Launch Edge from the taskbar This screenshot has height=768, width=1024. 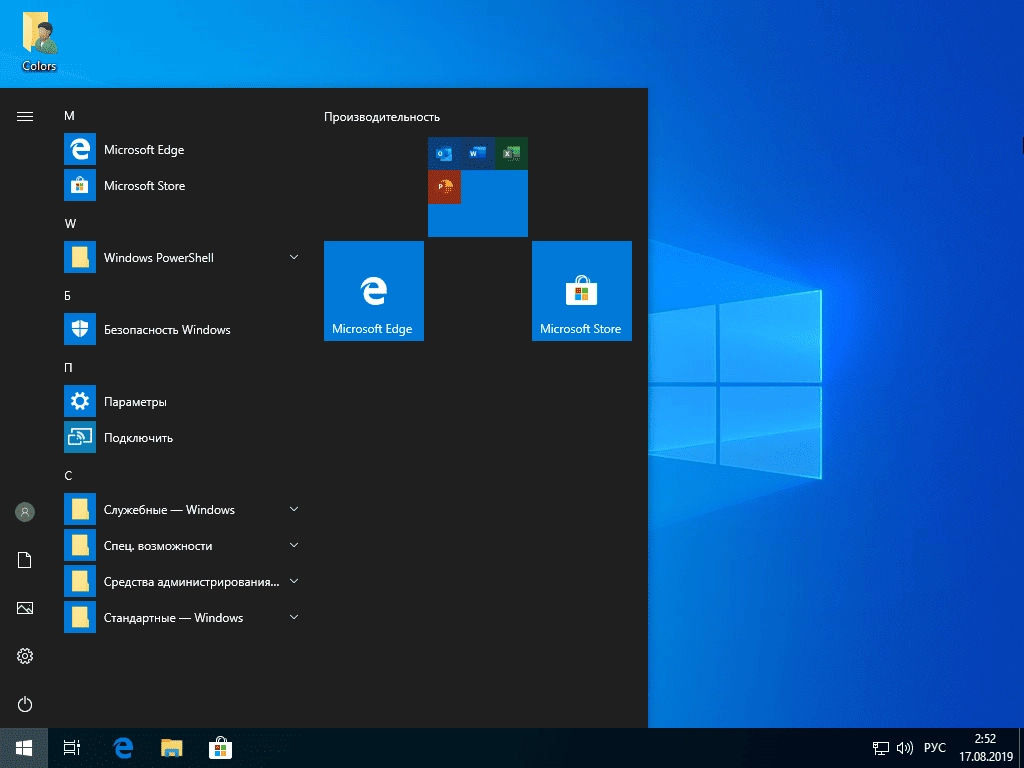pyautogui.click(x=123, y=748)
